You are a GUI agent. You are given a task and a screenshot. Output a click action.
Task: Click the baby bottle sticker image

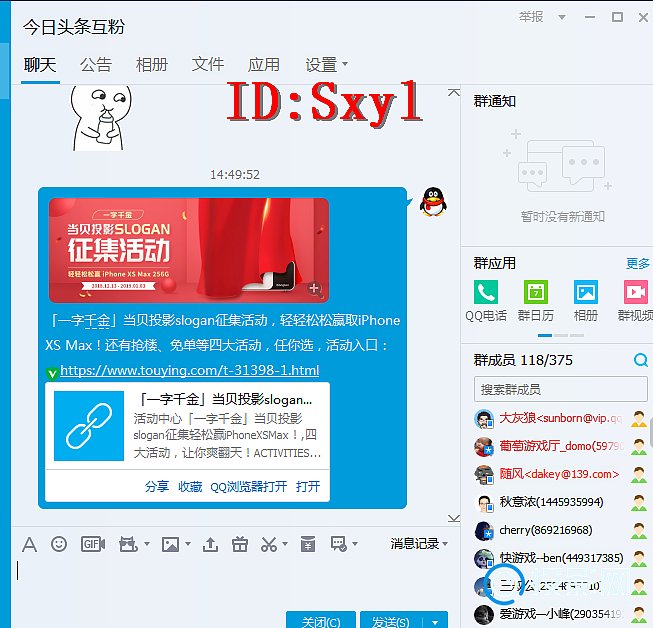pos(101,117)
